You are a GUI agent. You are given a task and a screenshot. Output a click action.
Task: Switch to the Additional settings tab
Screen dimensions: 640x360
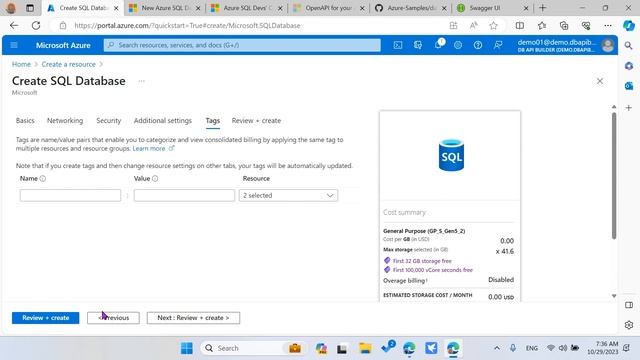[x=163, y=120]
